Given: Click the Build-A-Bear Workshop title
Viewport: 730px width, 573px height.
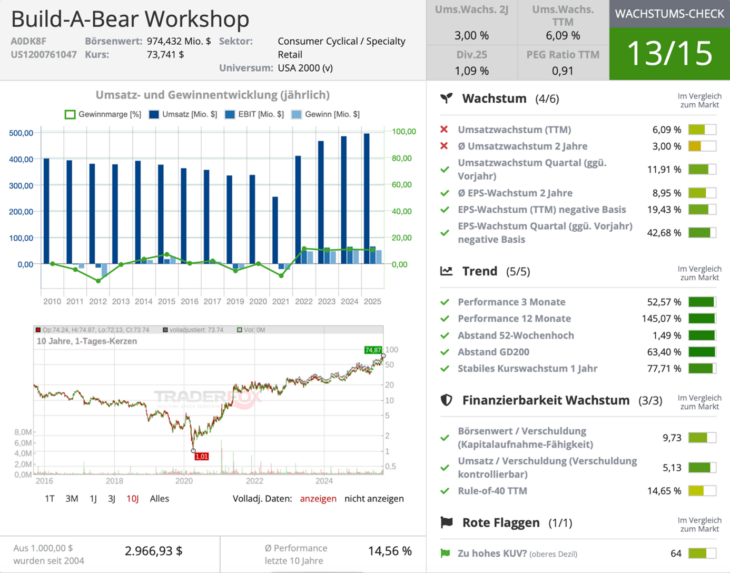Looking at the screenshot, I should (130, 19).
